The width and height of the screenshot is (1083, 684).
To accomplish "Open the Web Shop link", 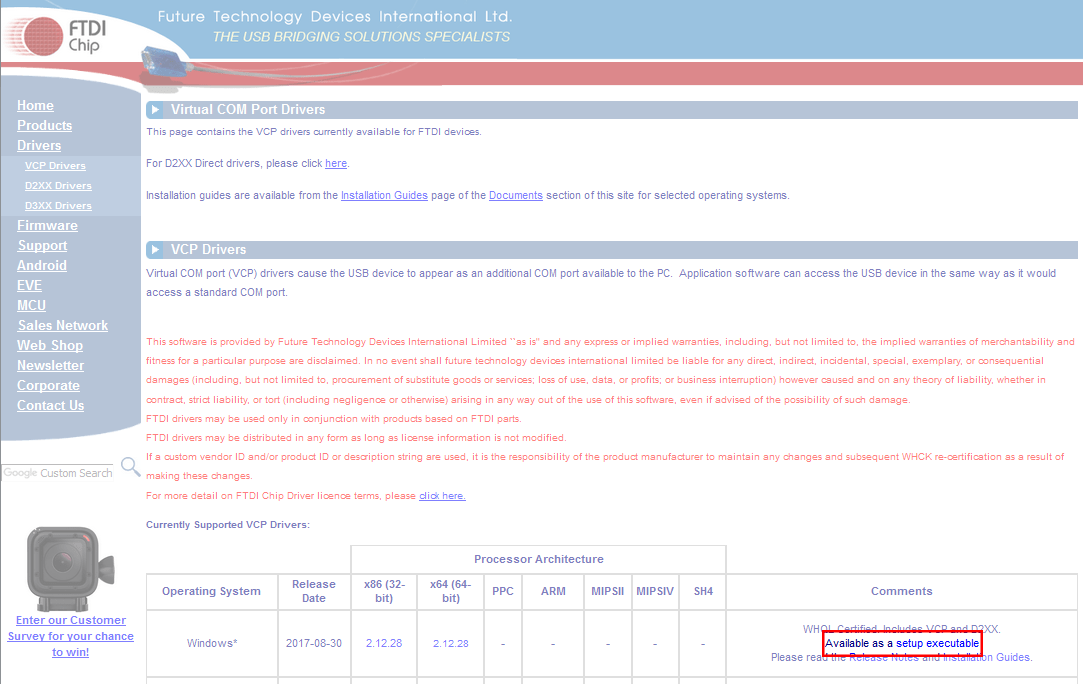I will click(x=50, y=346).
